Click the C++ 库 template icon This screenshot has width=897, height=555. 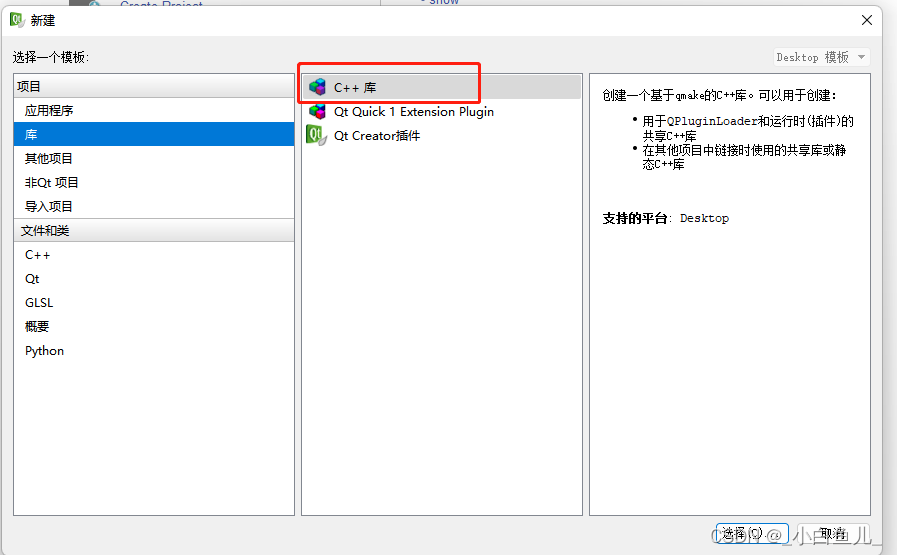tap(317, 87)
